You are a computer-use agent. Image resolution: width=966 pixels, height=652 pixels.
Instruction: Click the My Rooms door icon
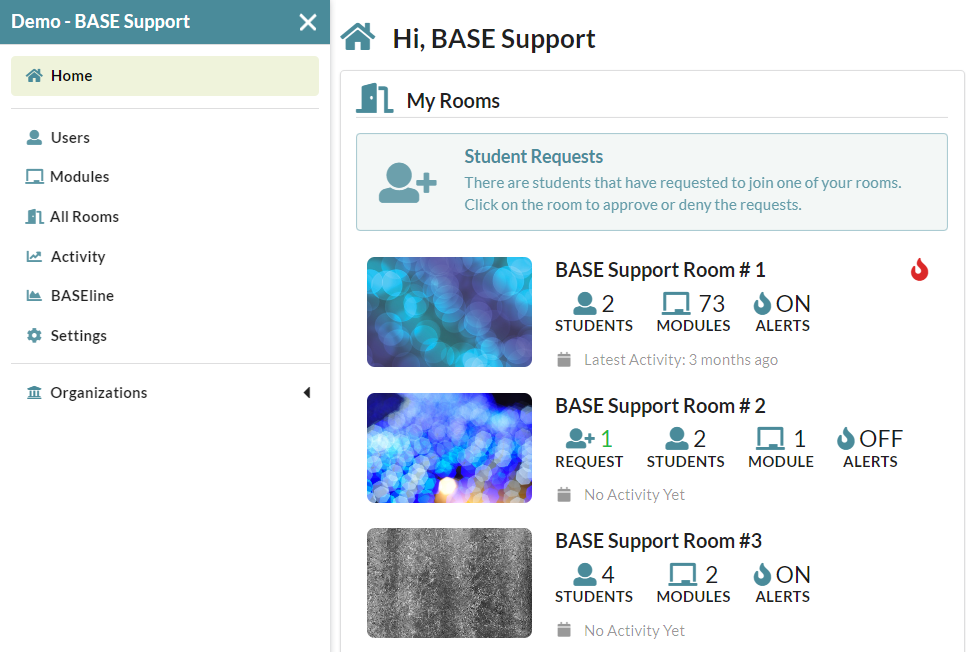pyautogui.click(x=375, y=99)
